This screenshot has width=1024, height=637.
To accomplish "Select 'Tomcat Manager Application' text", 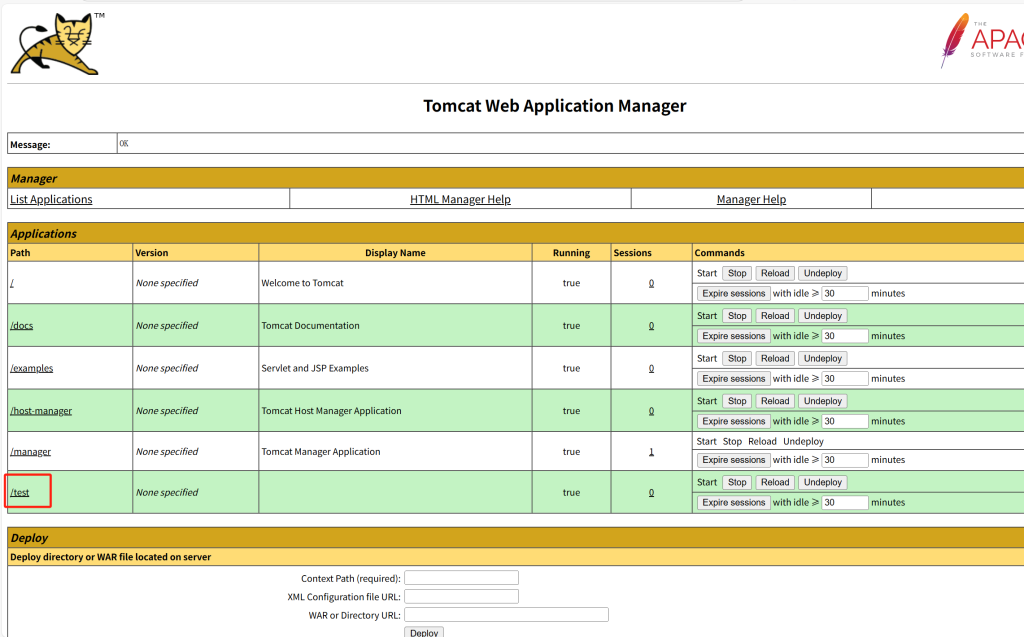I will click(321, 451).
